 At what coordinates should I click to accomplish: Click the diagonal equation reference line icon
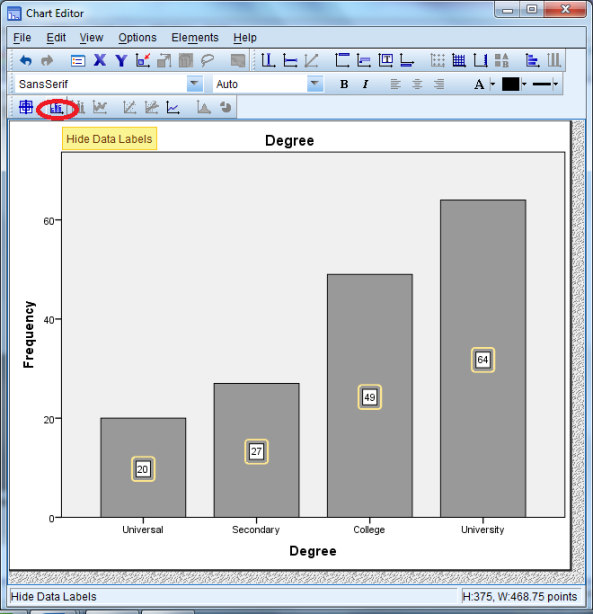click(x=311, y=60)
